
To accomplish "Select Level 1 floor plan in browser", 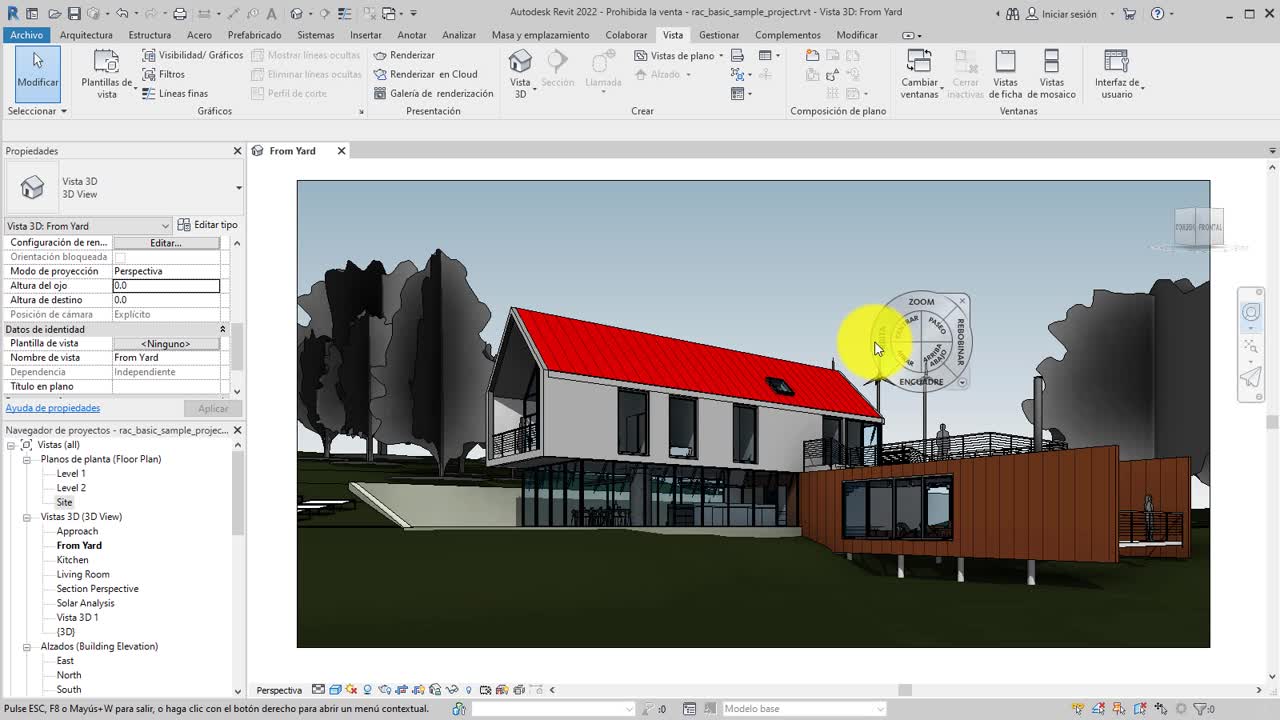I will 71,474.
